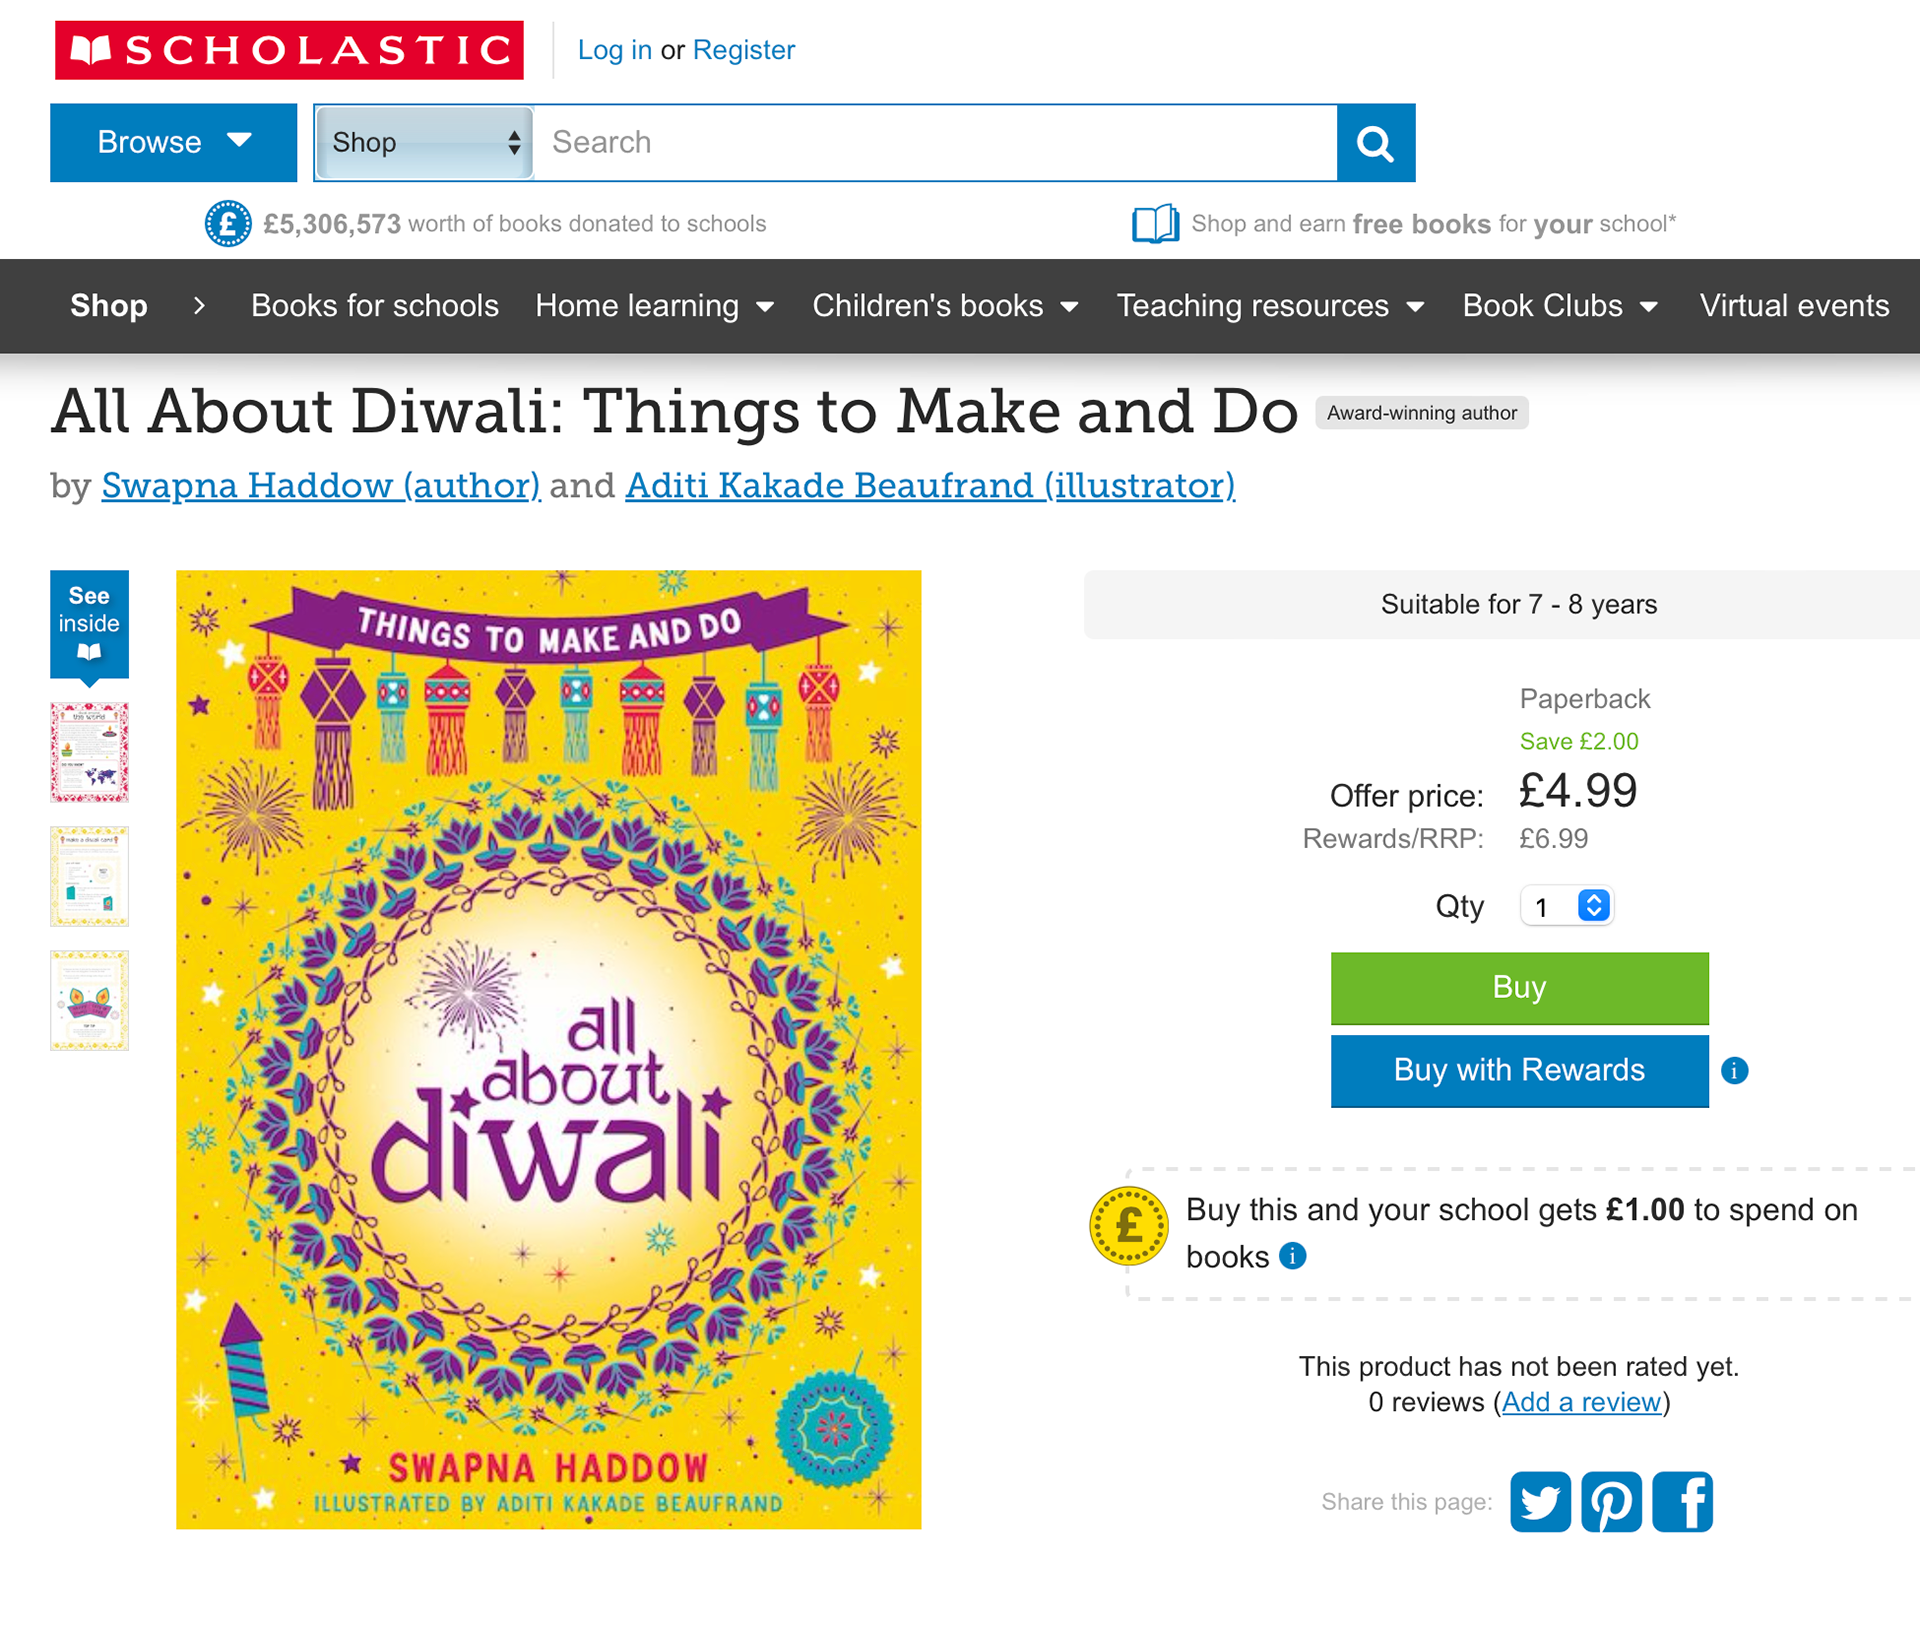
Task: Share this page on Pinterest
Action: (x=1611, y=1501)
